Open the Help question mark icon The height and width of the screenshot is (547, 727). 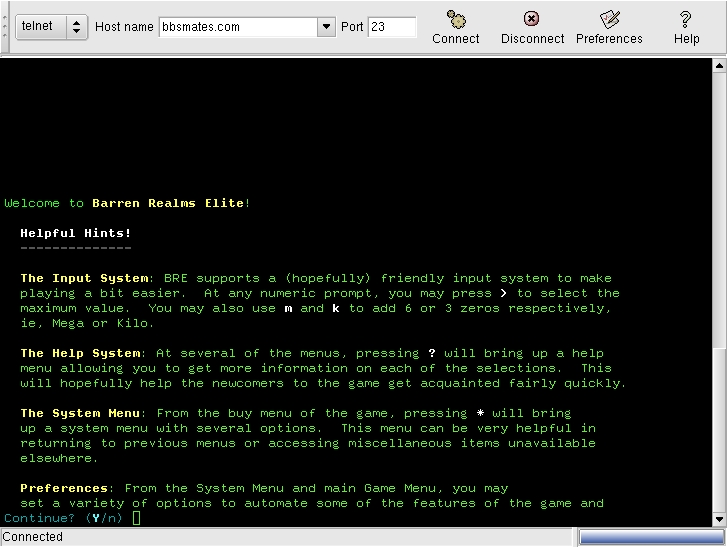pyautogui.click(x=686, y=27)
